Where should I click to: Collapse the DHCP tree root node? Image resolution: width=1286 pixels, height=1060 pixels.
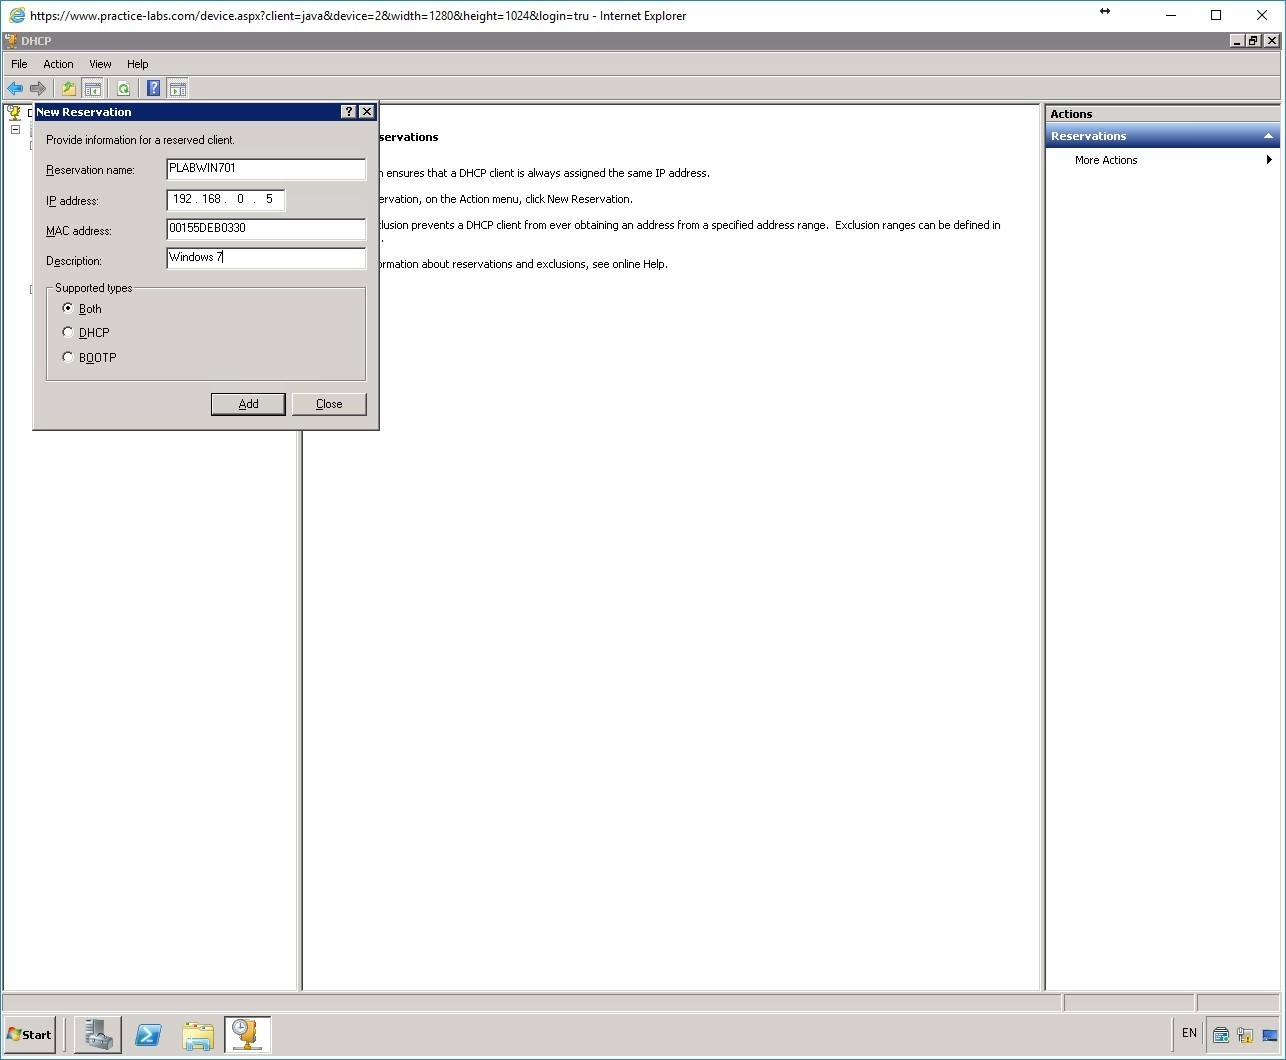pos(15,129)
